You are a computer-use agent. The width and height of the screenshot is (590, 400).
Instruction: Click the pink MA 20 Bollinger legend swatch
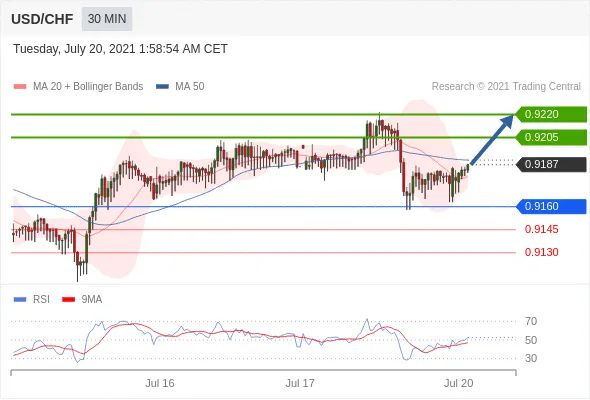pyautogui.click(x=20, y=87)
